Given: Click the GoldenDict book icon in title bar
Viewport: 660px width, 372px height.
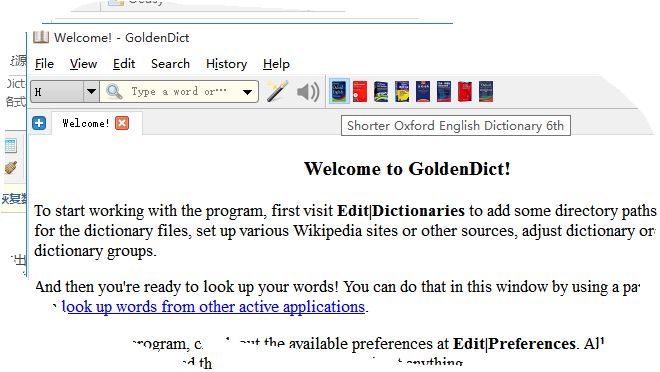Looking at the screenshot, I should click(41, 37).
